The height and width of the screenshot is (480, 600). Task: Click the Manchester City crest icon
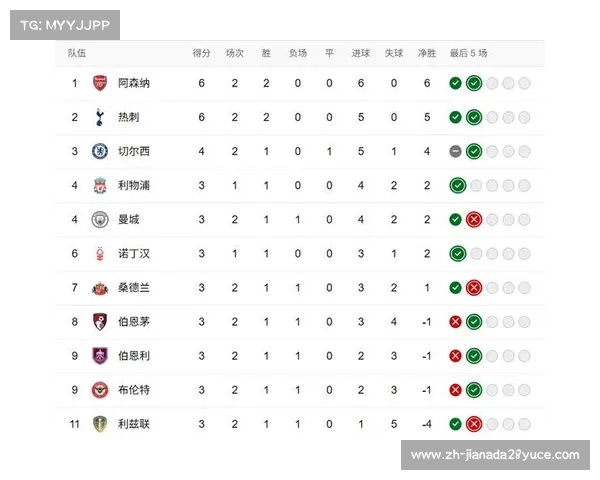coord(99,219)
